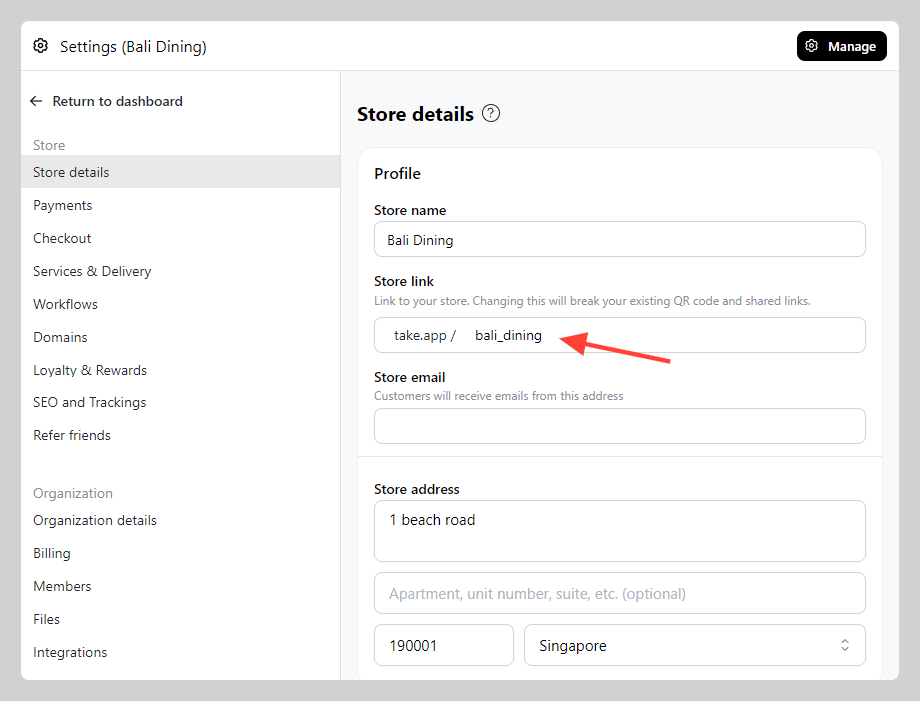Open Domains settings
The height and width of the screenshot is (701, 920).
tap(181, 337)
